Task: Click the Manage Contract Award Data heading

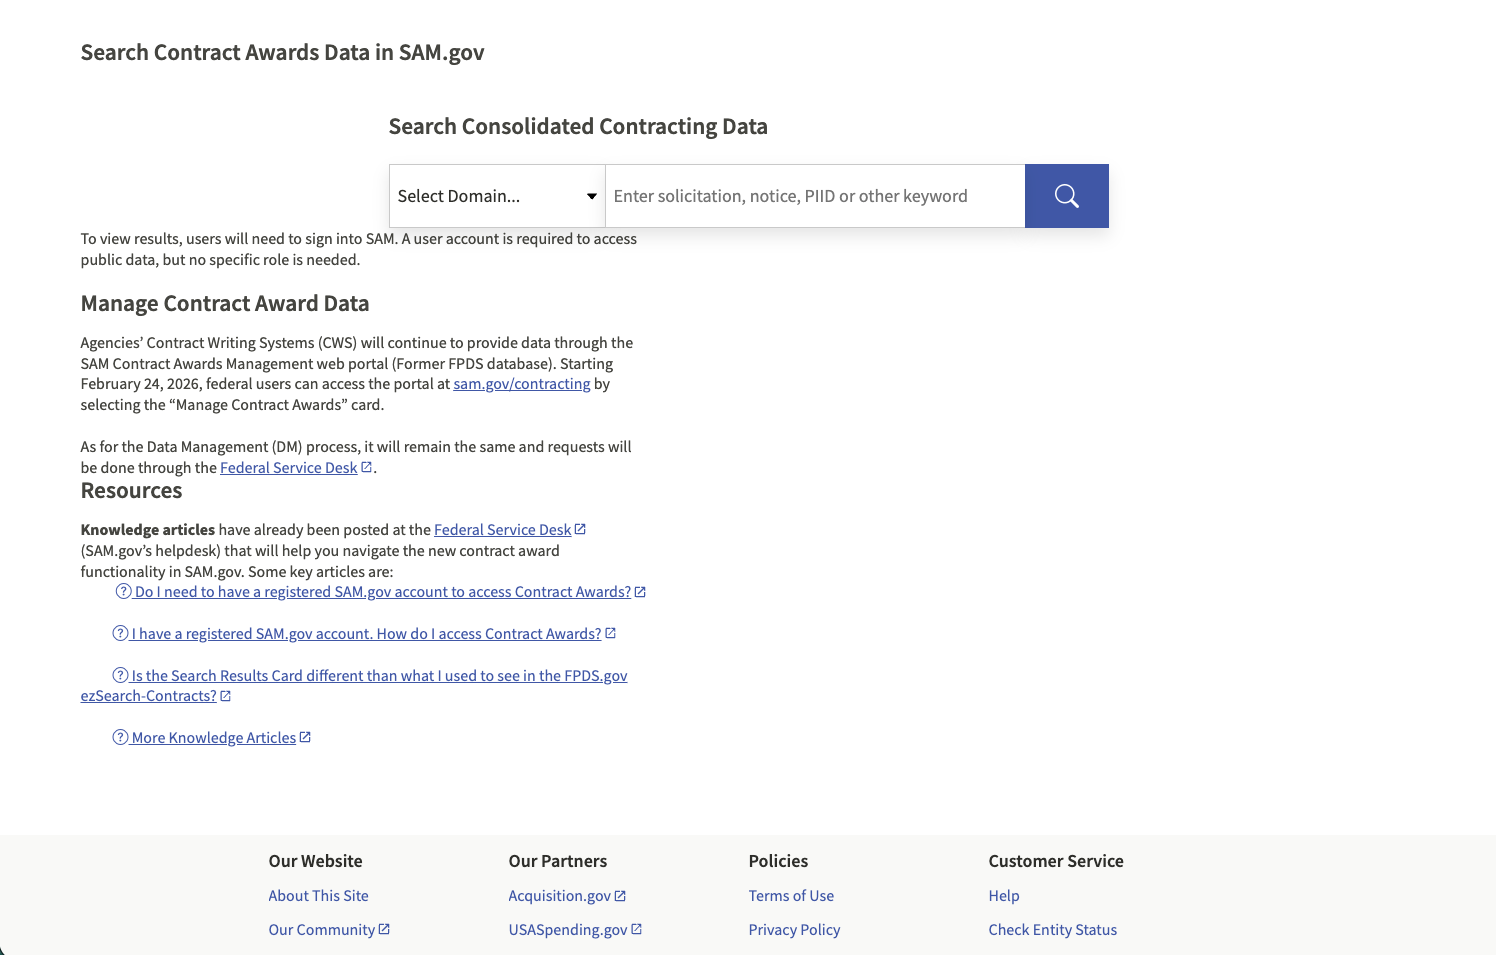Action: [225, 304]
